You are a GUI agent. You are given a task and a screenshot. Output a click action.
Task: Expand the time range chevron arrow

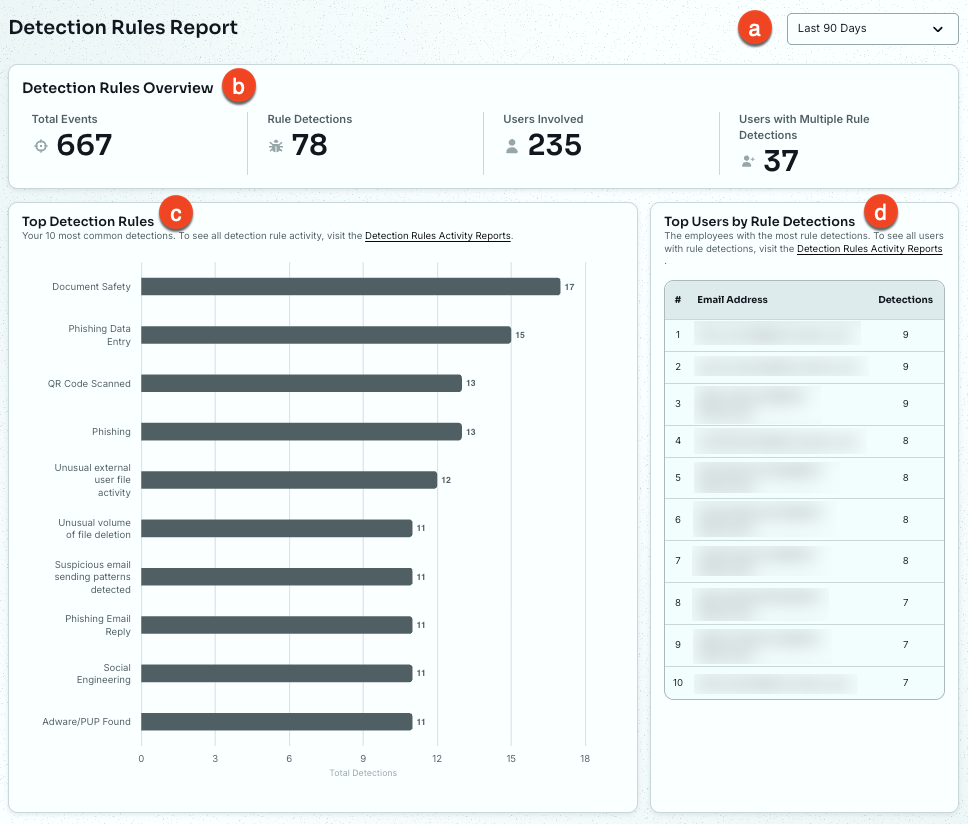938,29
